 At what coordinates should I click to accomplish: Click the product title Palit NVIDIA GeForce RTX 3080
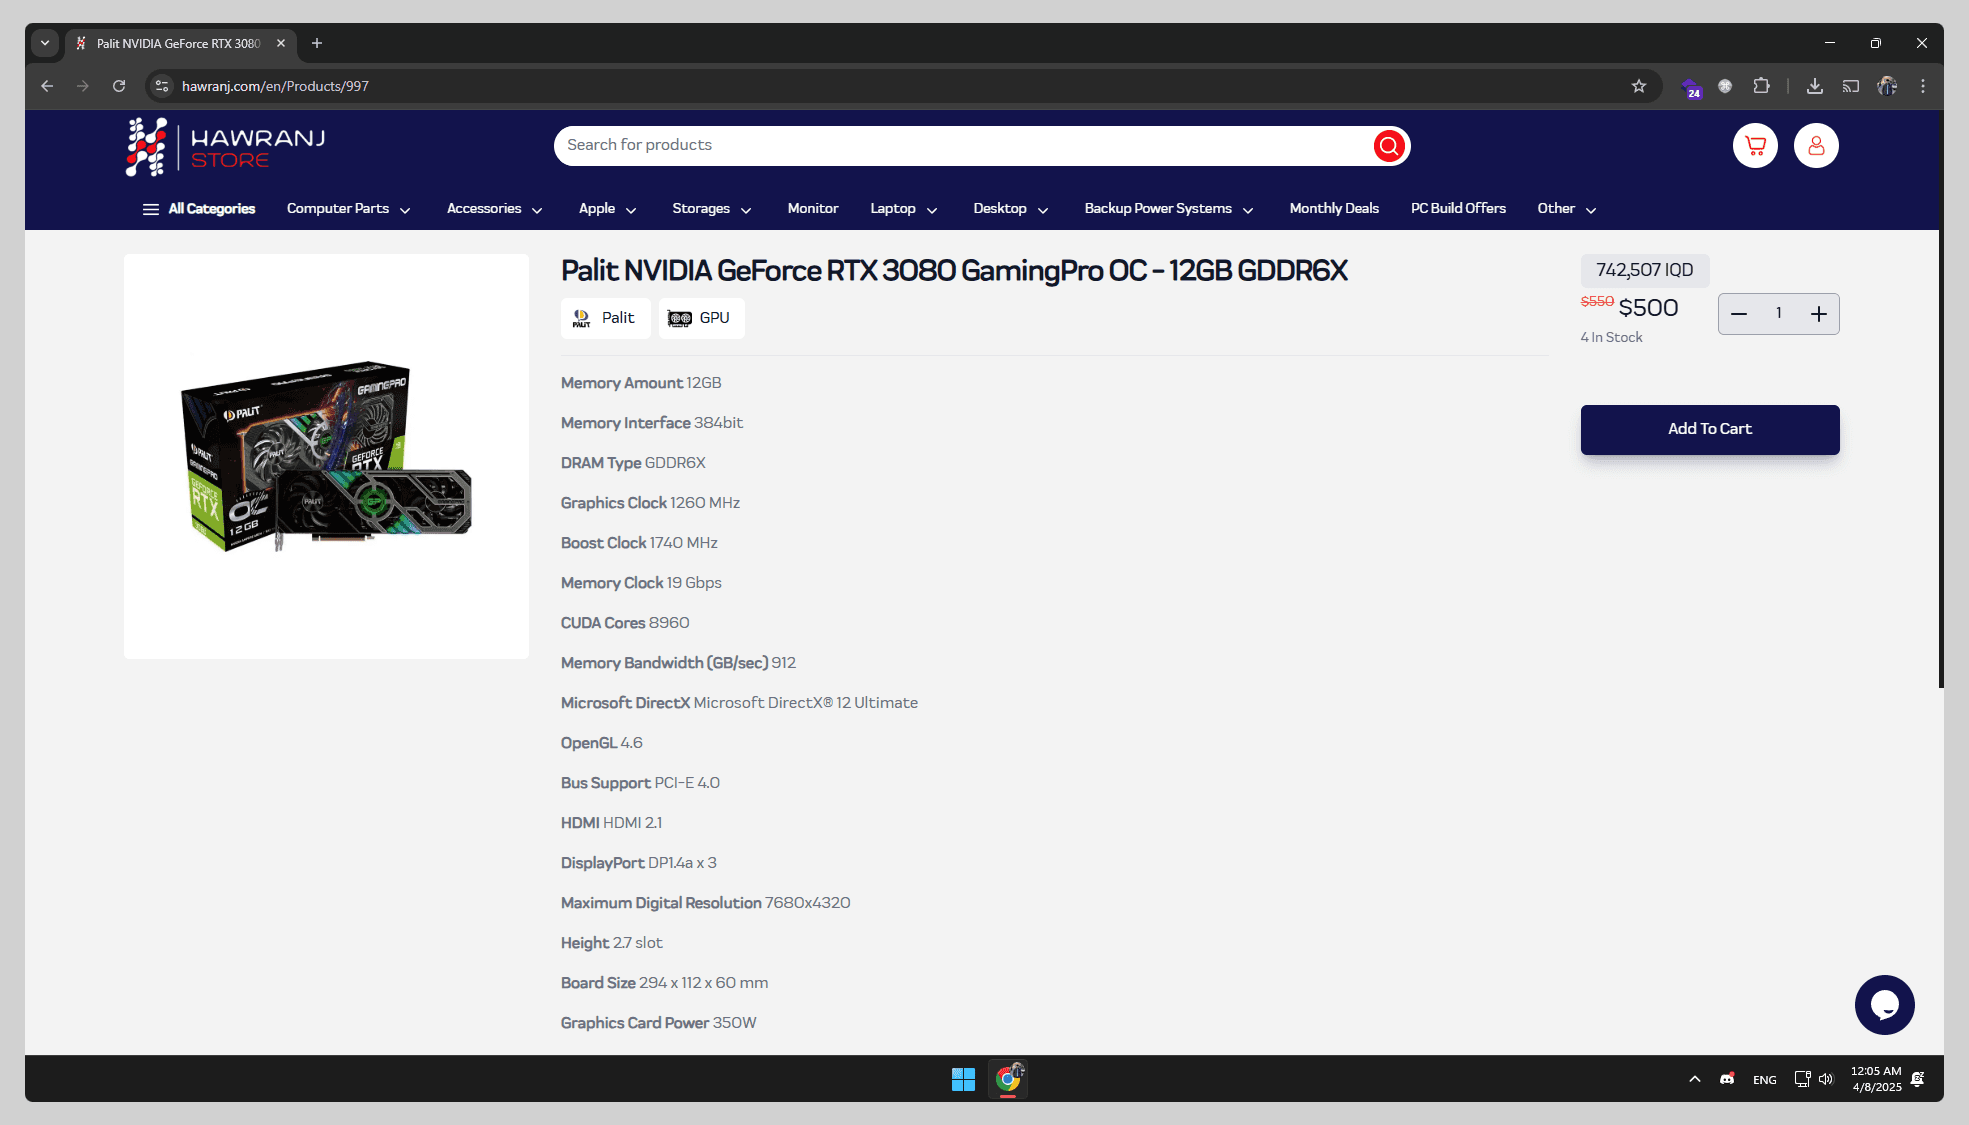tap(954, 271)
